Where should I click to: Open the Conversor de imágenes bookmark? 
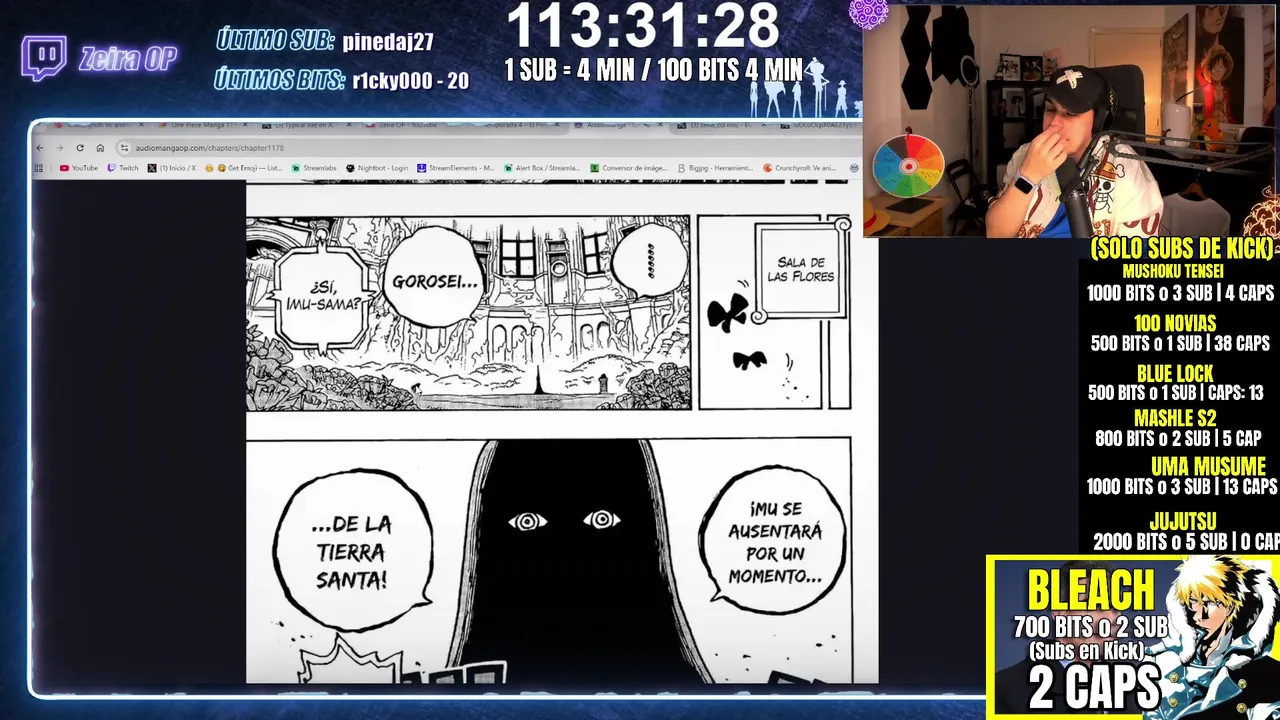tap(629, 168)
